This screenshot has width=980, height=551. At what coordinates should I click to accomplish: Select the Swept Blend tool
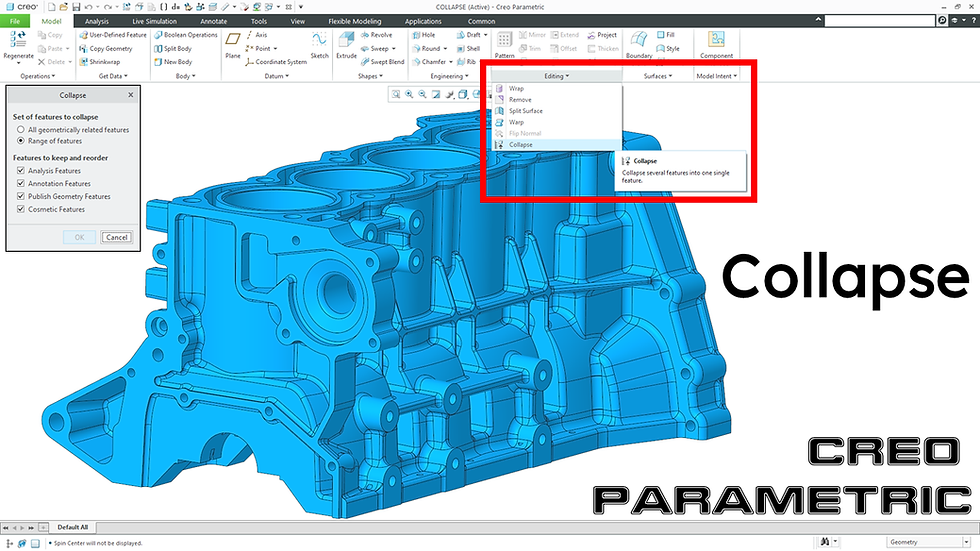coord(382,62)
